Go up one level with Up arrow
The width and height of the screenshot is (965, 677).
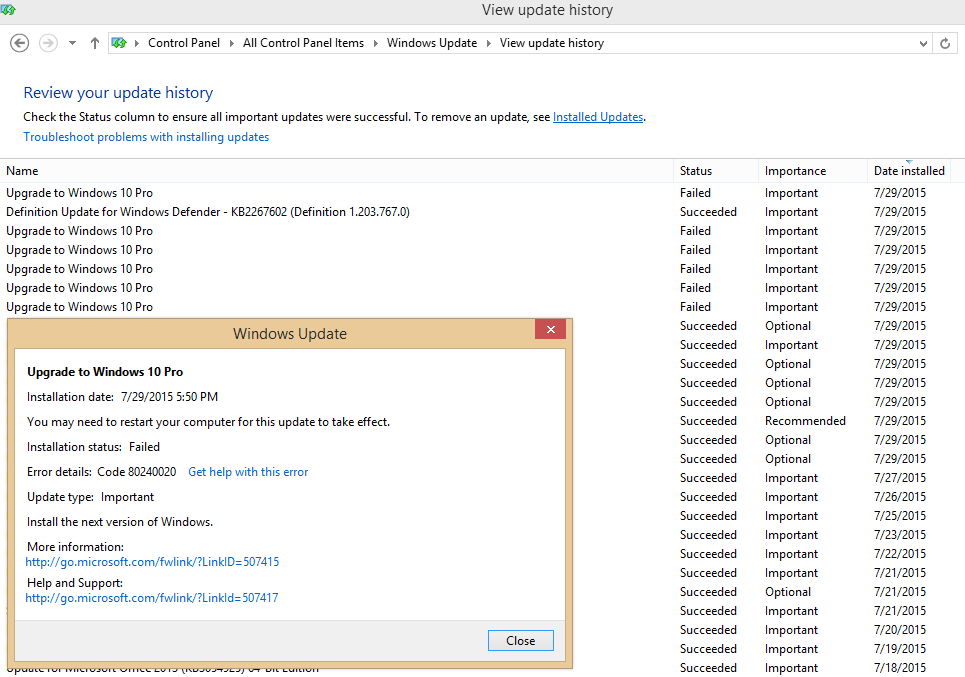tap(95, 43)
